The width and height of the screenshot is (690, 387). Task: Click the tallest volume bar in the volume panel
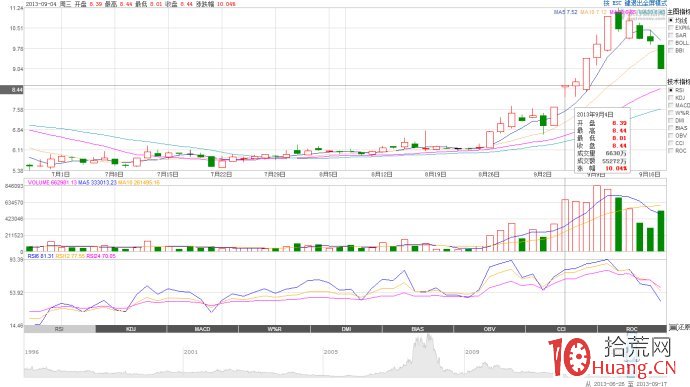point(597,218)
